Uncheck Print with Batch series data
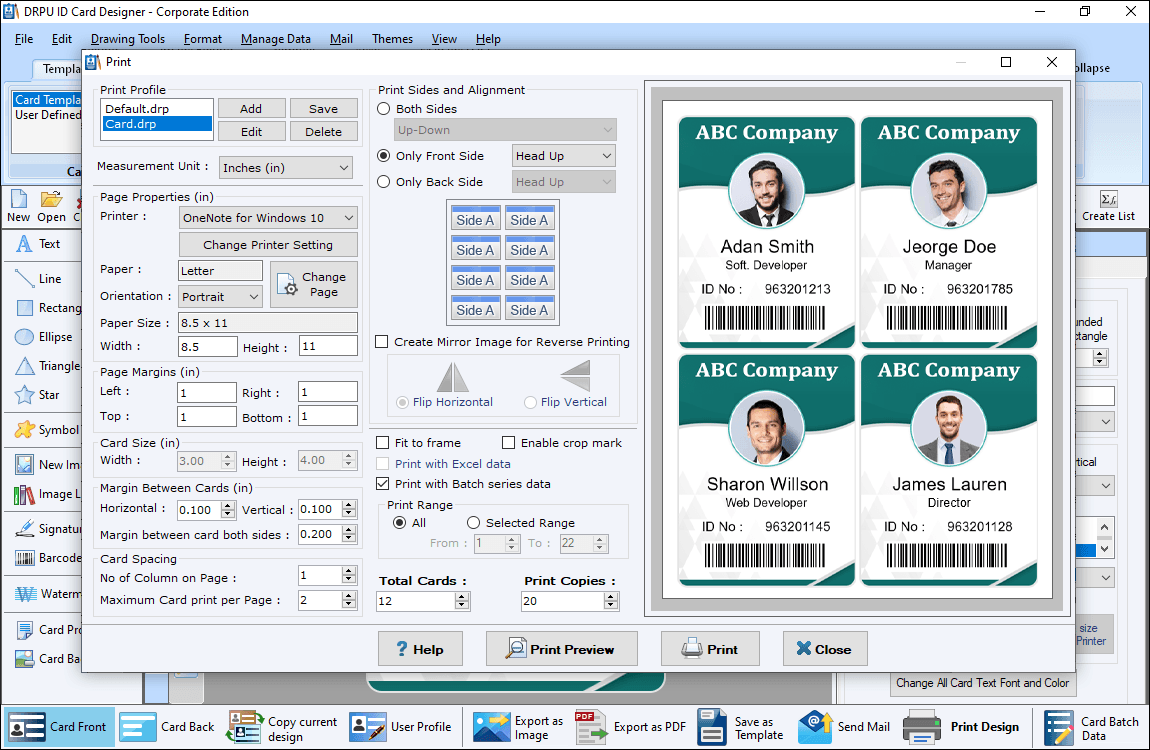The image size is (1150, 750). click(x=382, y=484)
